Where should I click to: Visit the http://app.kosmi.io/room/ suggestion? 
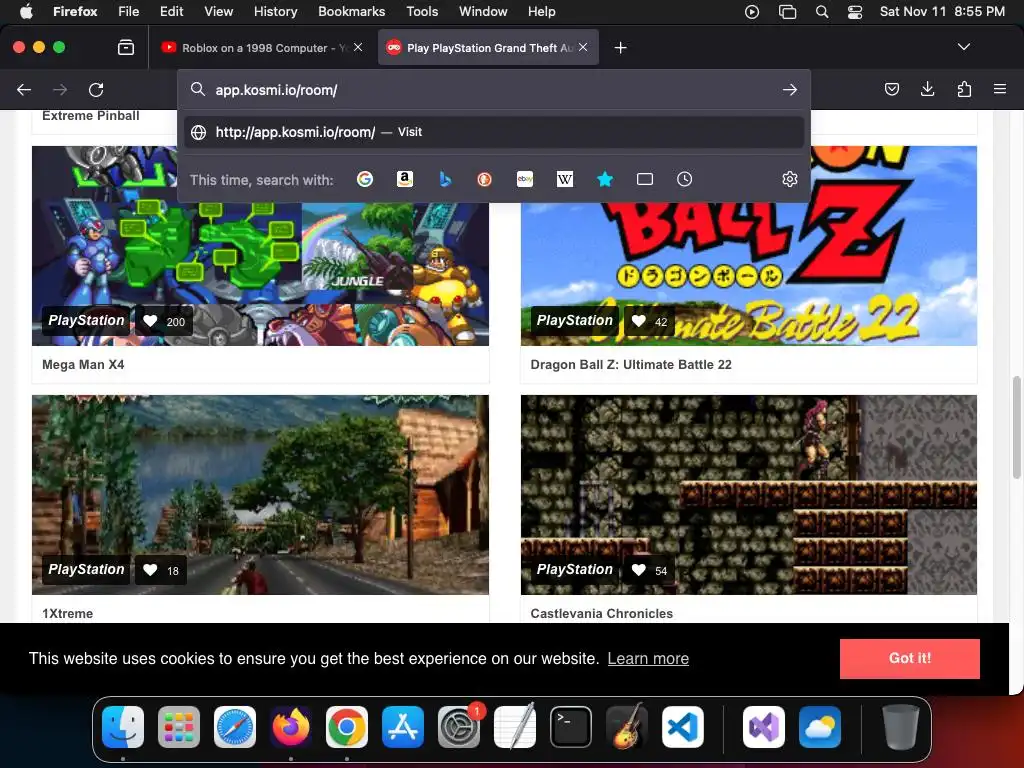click(x=494, y=132)
